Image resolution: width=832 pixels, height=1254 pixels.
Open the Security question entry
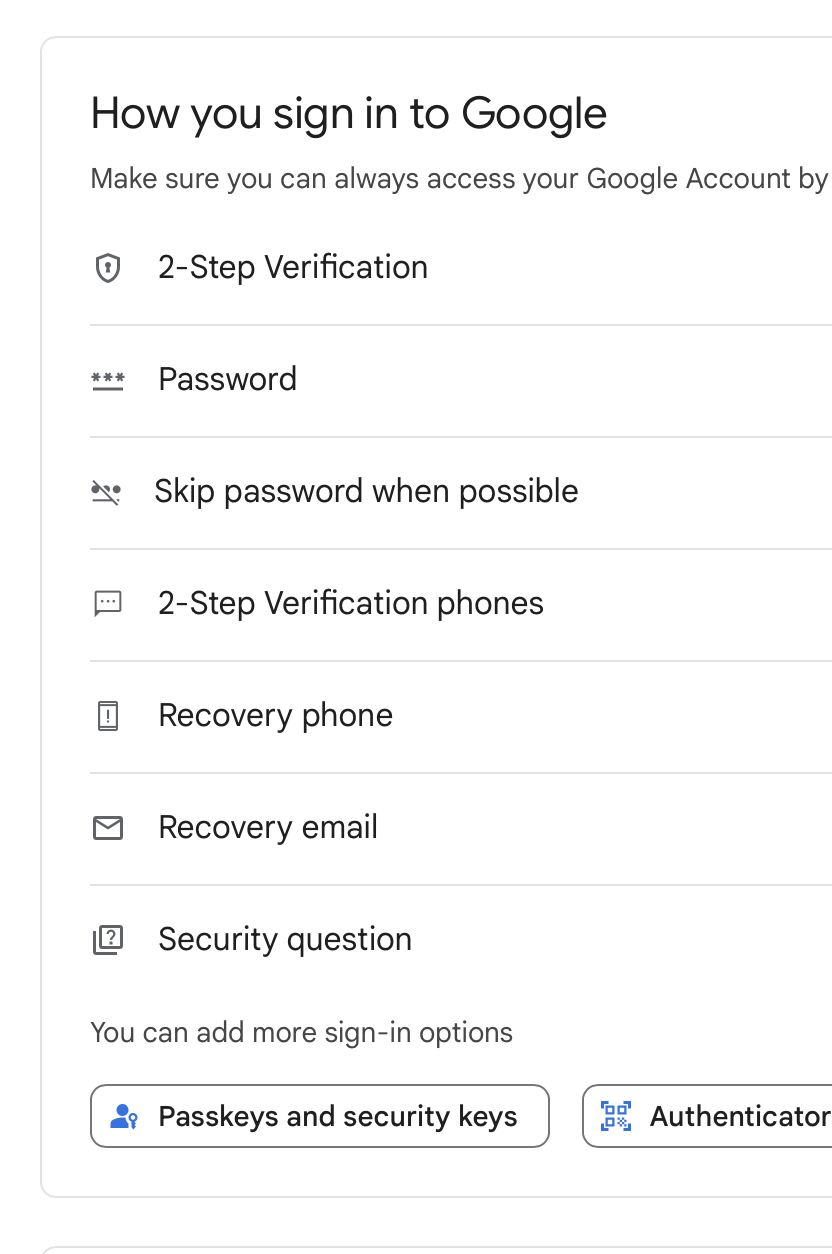[285, 940]
